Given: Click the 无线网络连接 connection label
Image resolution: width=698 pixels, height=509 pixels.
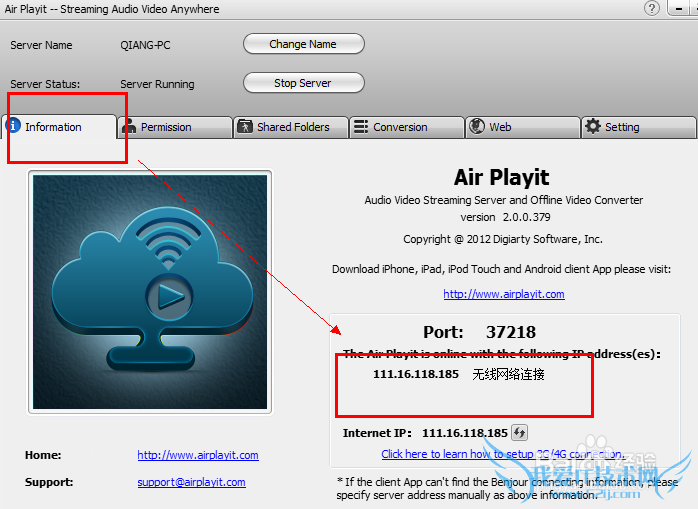Looking at the screenshot, I should pos(508,374).
